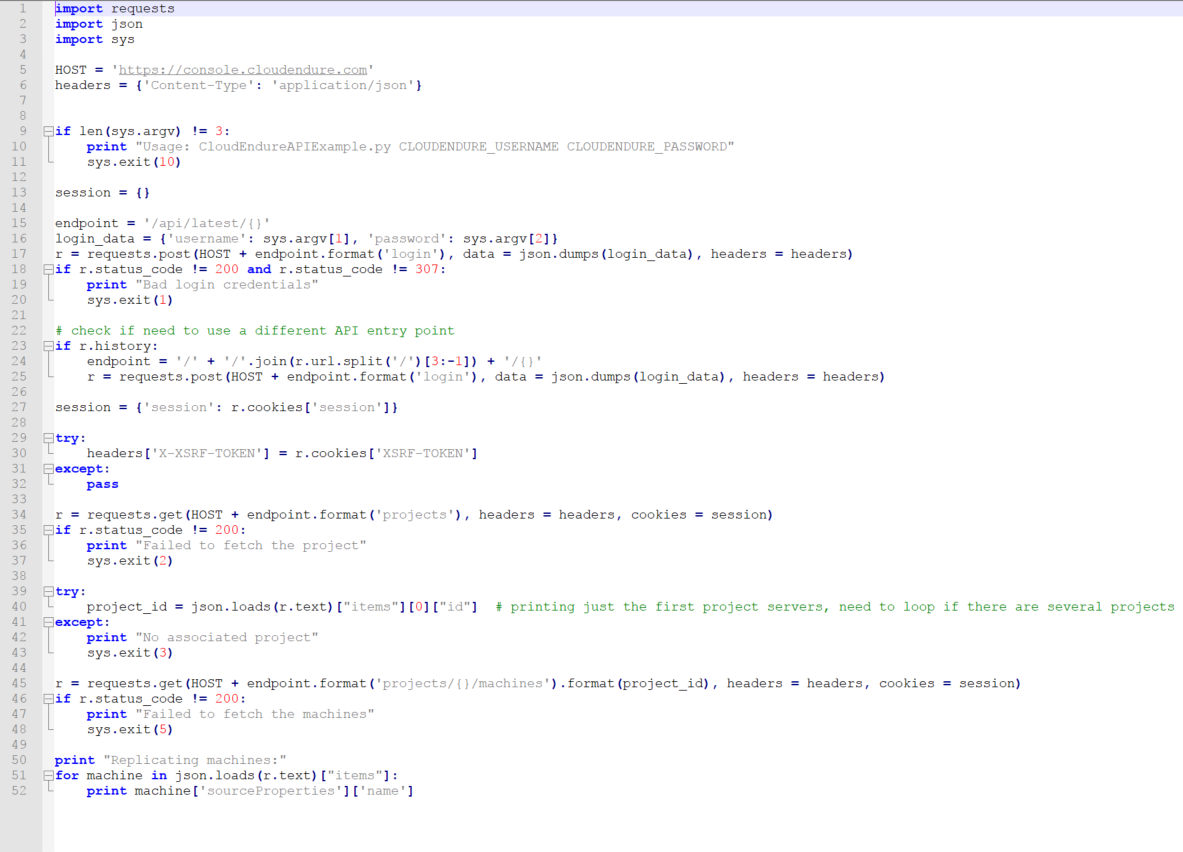The height and width of the screenshot is (852, 1183).
Task: Click the 'Replicating machines:' string
Action: click(195, 761)
